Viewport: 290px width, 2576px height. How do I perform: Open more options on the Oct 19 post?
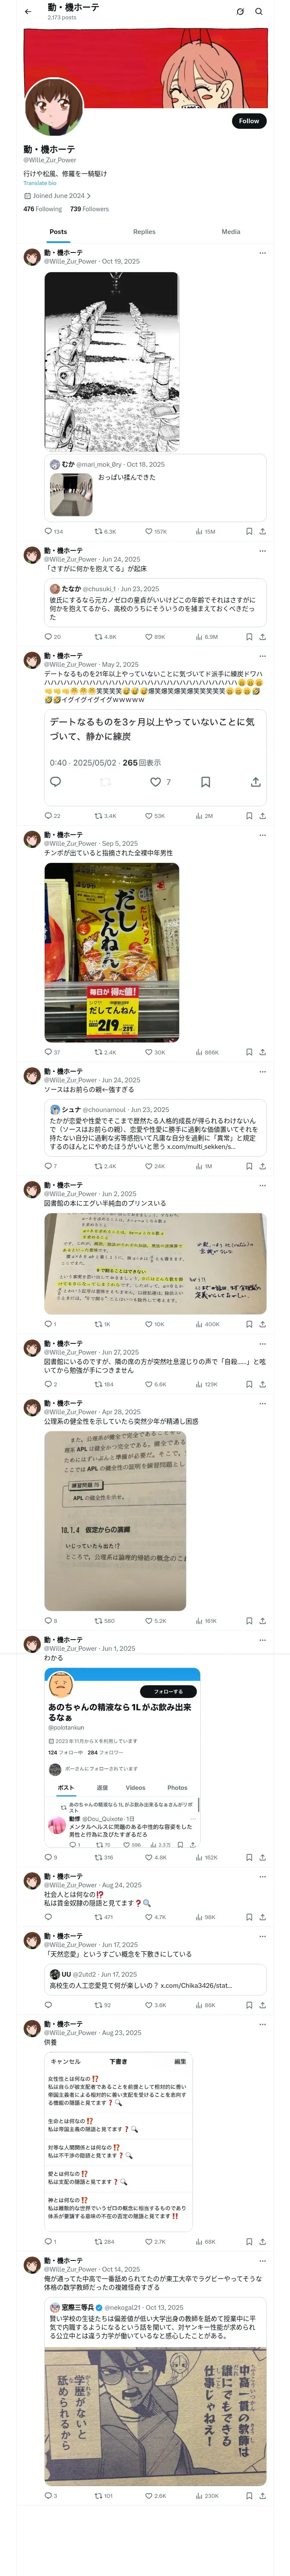[262, 252]
